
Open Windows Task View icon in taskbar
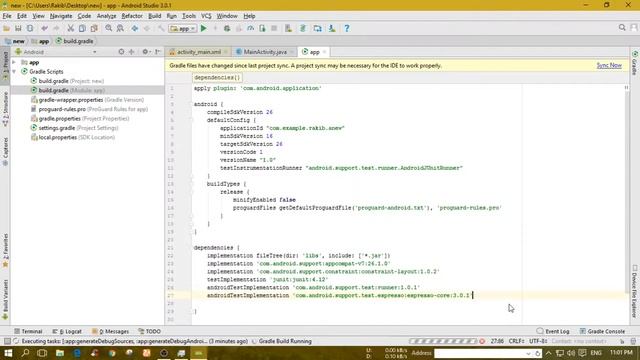[42, 353]
